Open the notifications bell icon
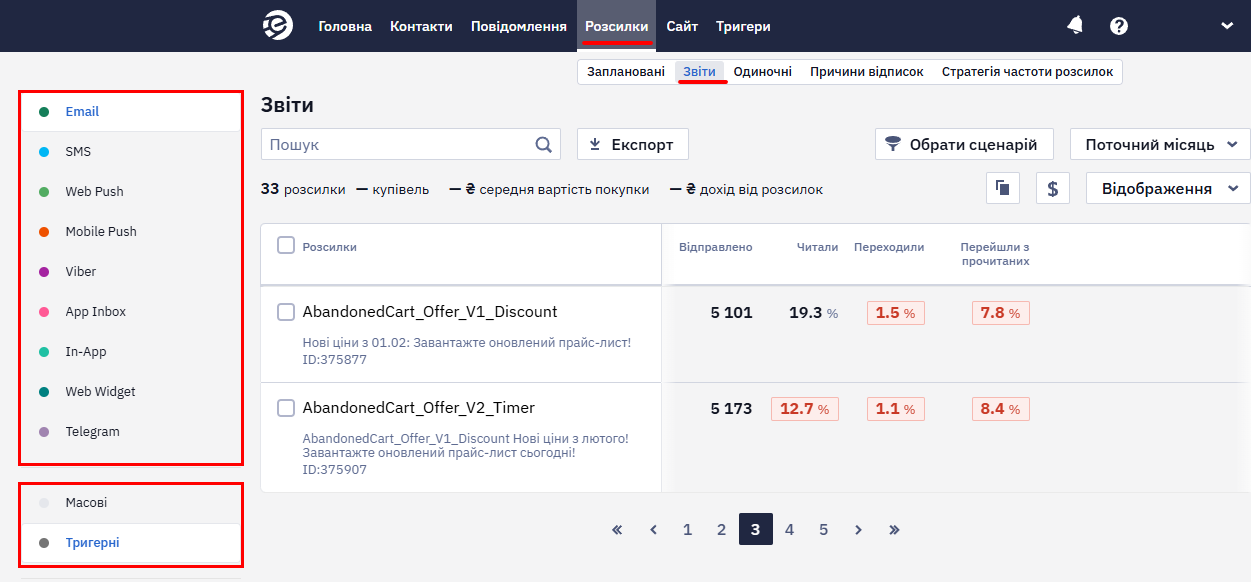This screenshot has height=582, width=1251. (1076, 26)
